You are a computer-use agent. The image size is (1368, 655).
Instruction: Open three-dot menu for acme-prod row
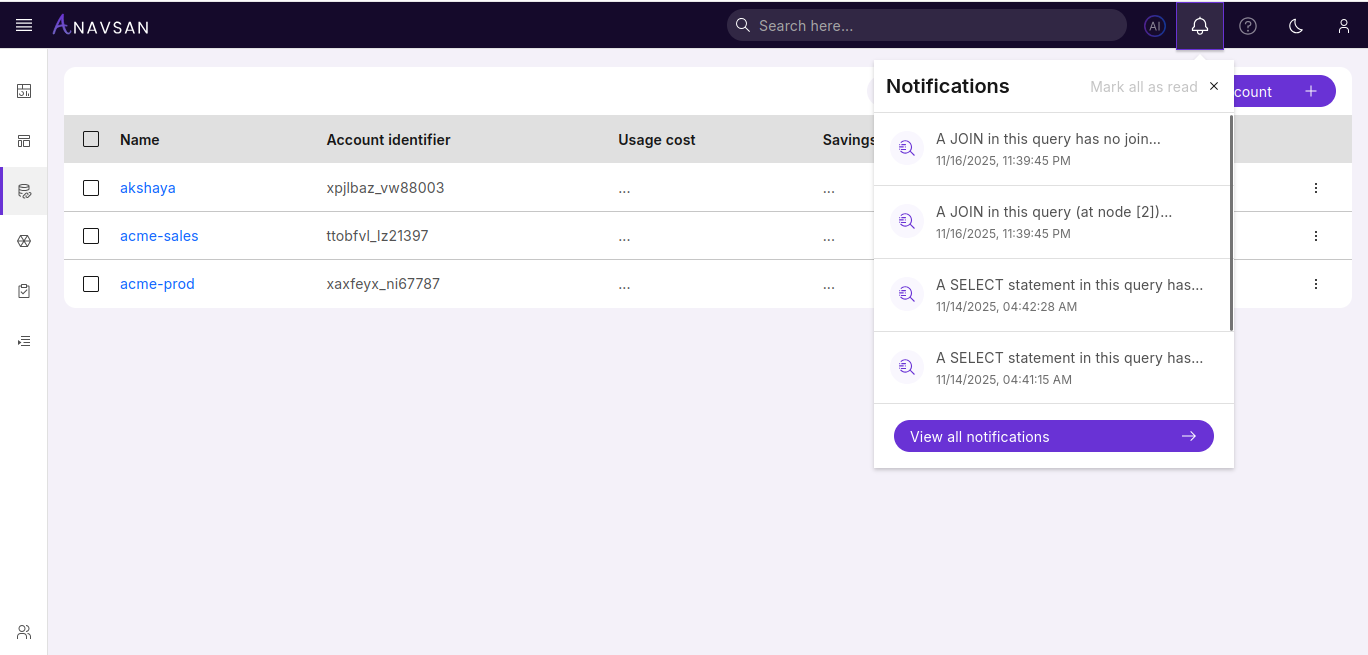coord(1316,284)
